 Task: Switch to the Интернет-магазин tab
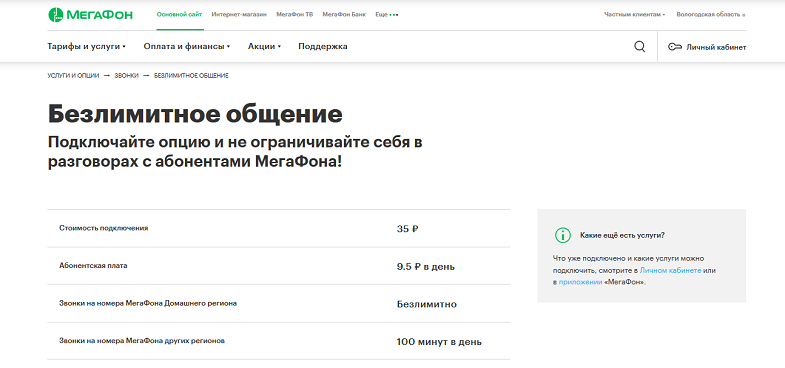pyautogui.click(x=239, y=15)
